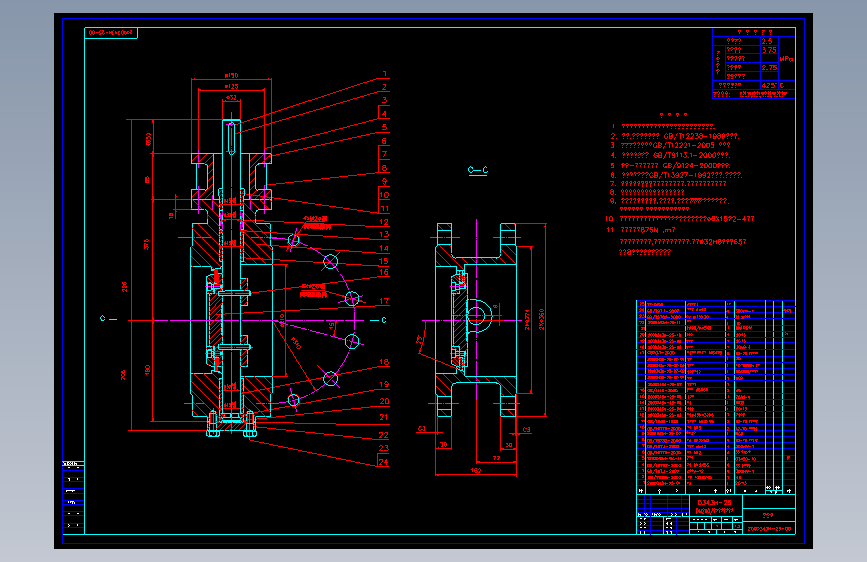Click part balloon number 22
Viewport: 867px width, 562px height.
tap(384, 435)
